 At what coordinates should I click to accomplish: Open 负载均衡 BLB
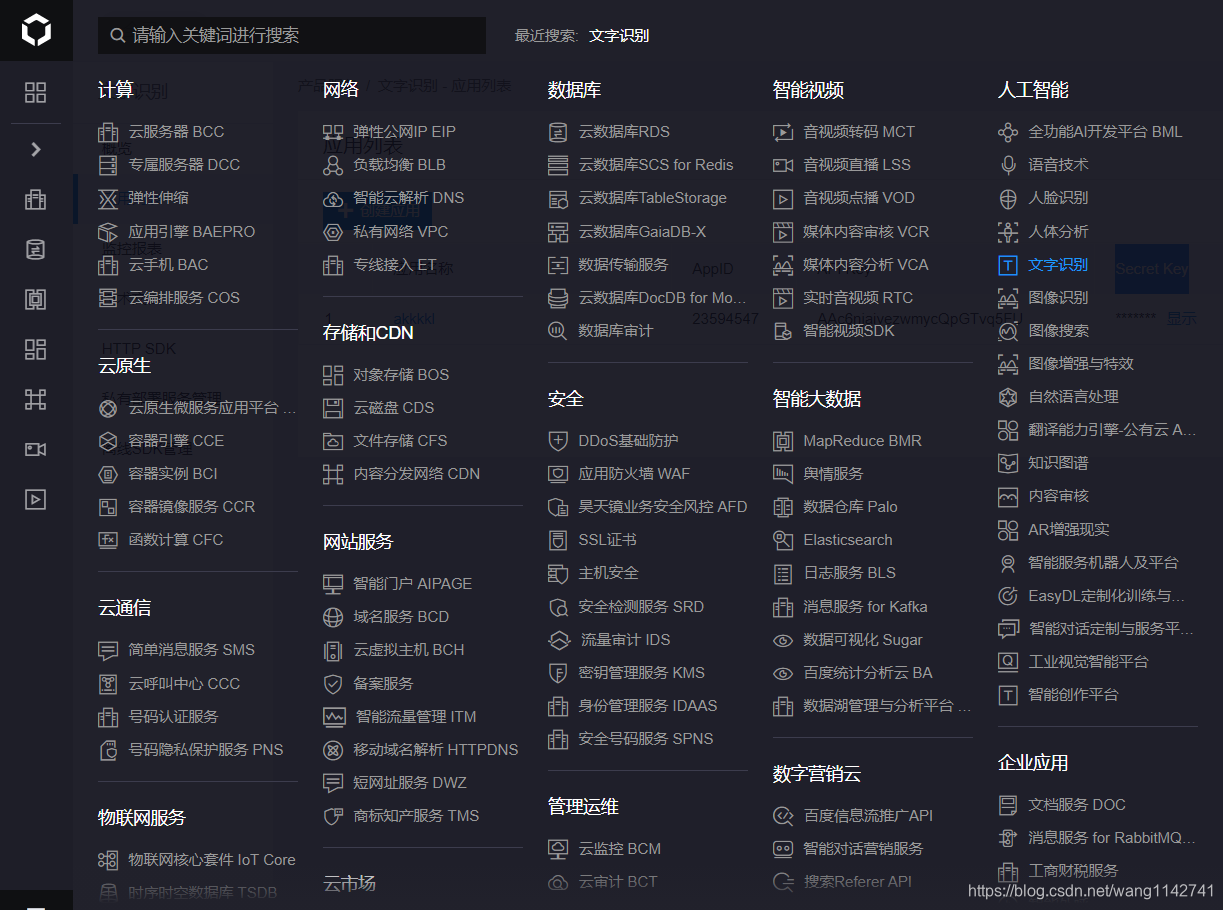pos(400,165)
